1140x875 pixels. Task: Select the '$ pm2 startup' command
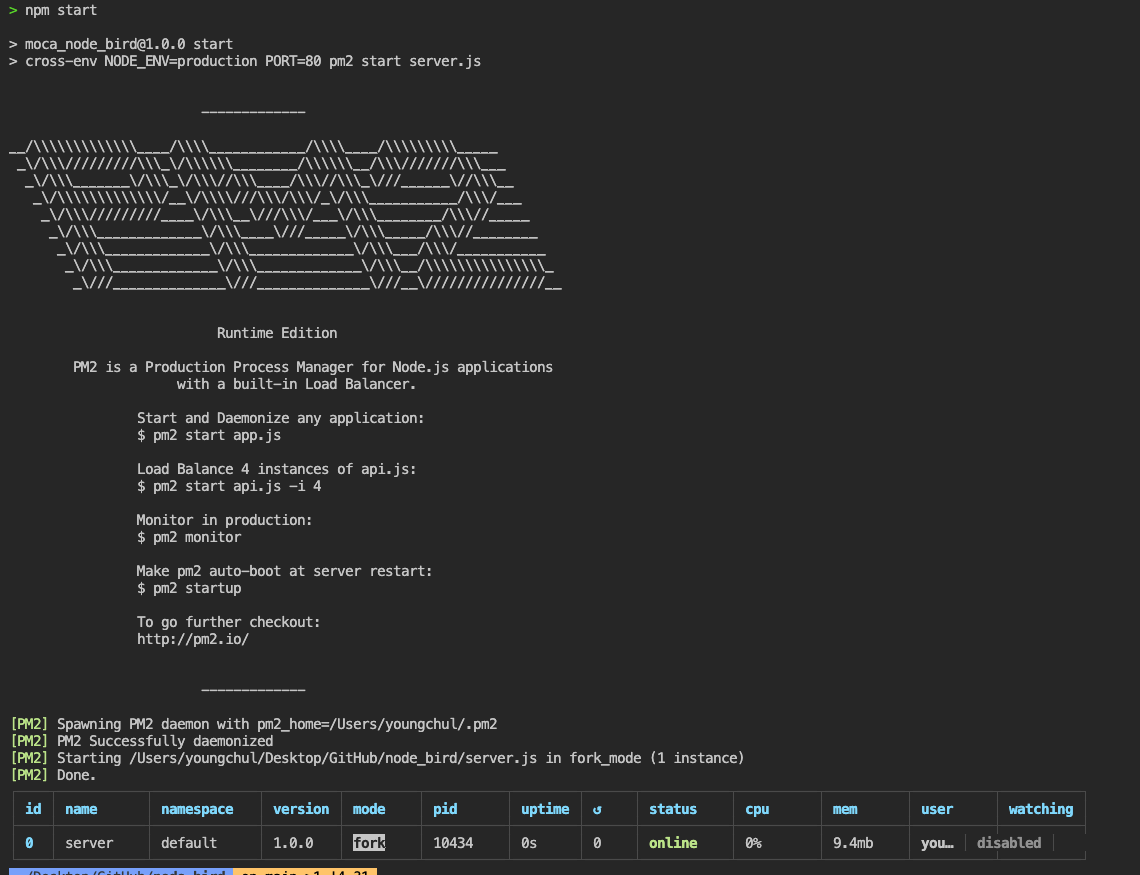[x=189, y=589]
